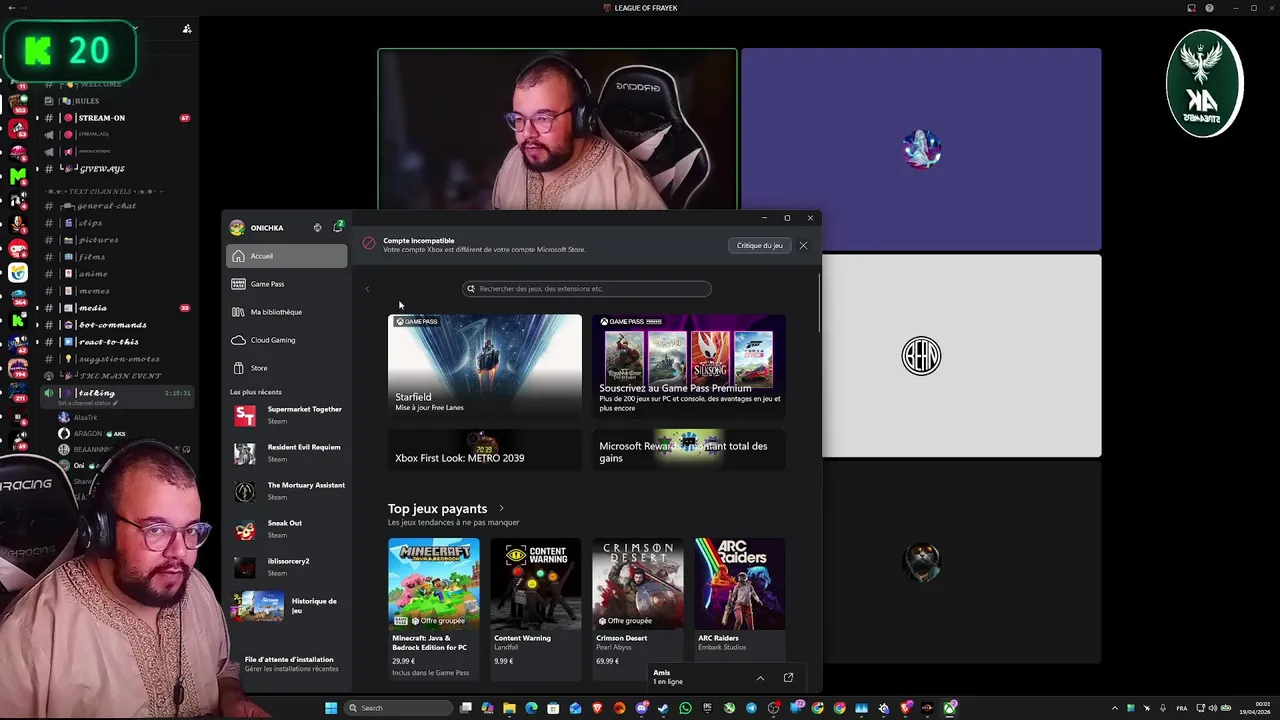Expand the Amis panel chevron
This screenshot has width=1280, height=720.
760,678
